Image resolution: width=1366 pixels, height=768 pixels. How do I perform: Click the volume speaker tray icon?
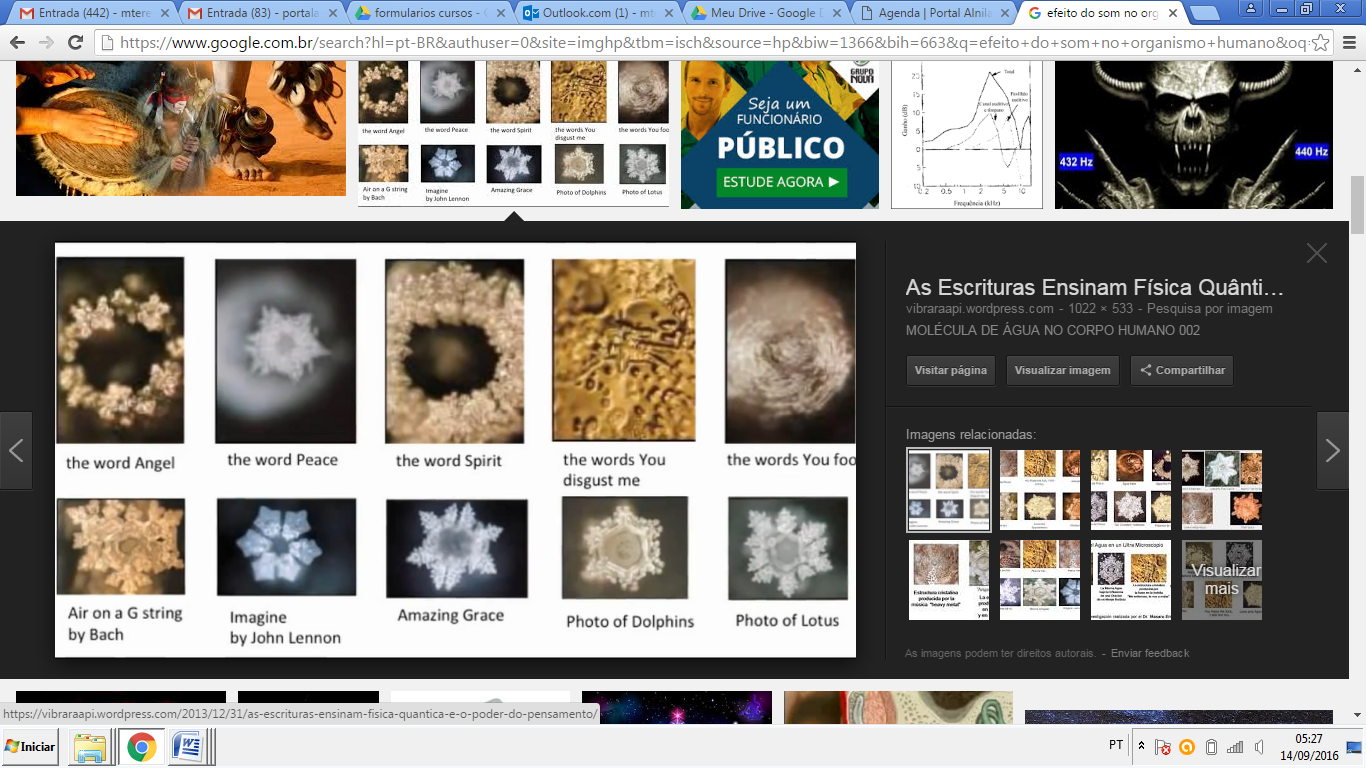click(1259, 747)
